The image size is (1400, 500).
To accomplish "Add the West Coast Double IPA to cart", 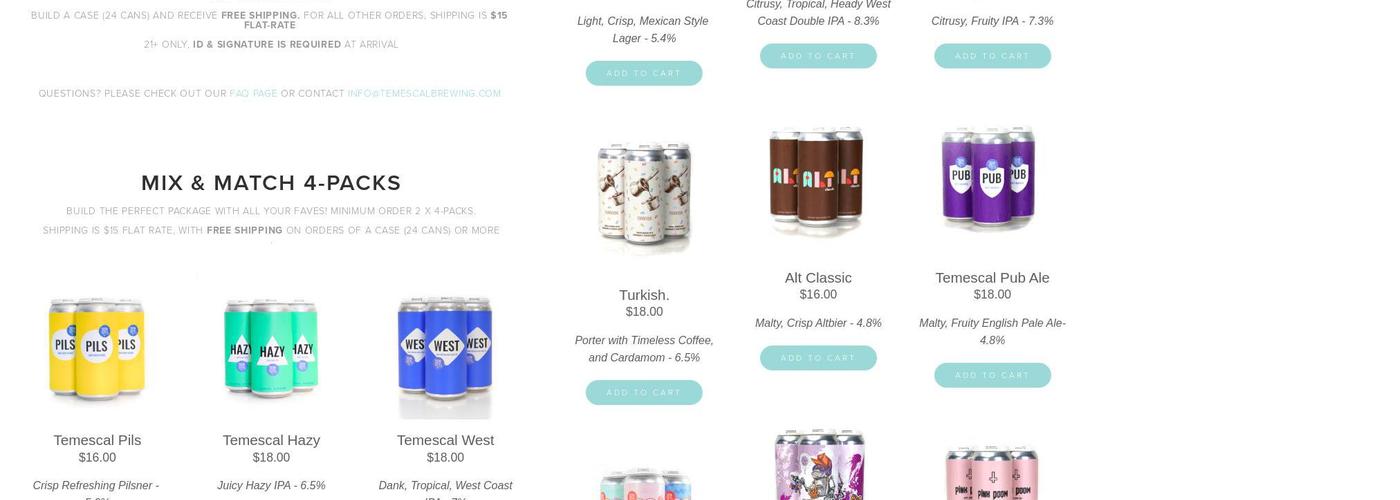I will click(818, 56).
